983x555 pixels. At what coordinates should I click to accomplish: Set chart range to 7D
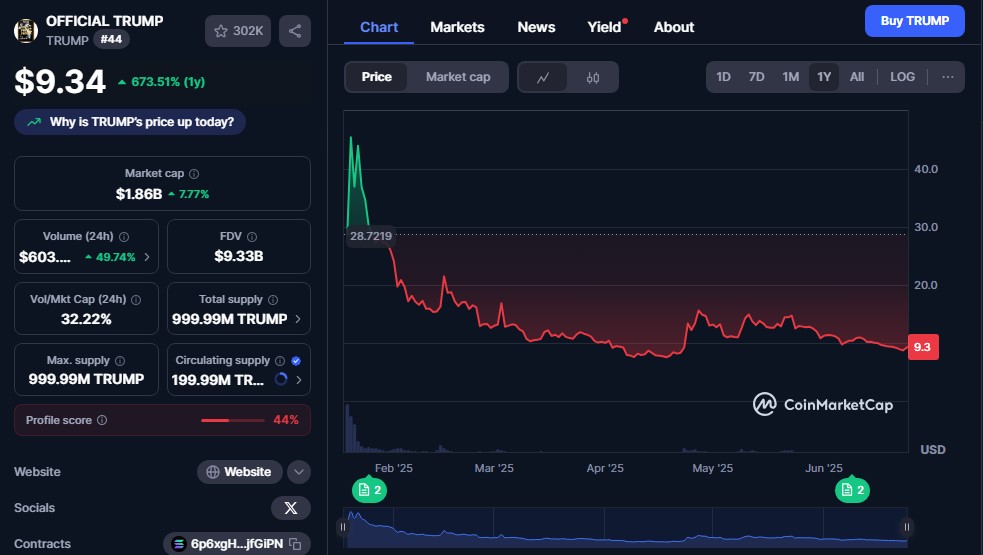tap(757, 77)
